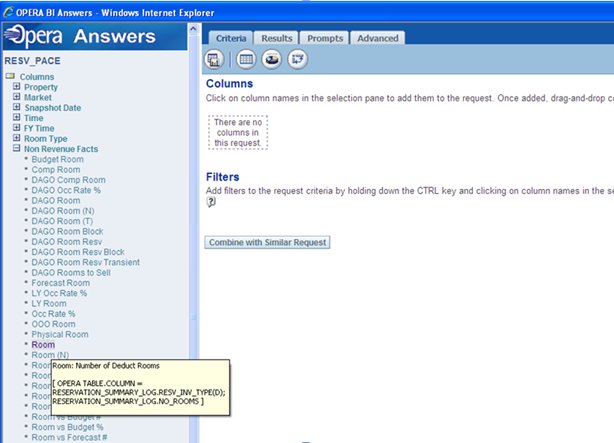614x443 pixels.
Task: Expand the FY Time folder
Action: [x=16, y=127]
